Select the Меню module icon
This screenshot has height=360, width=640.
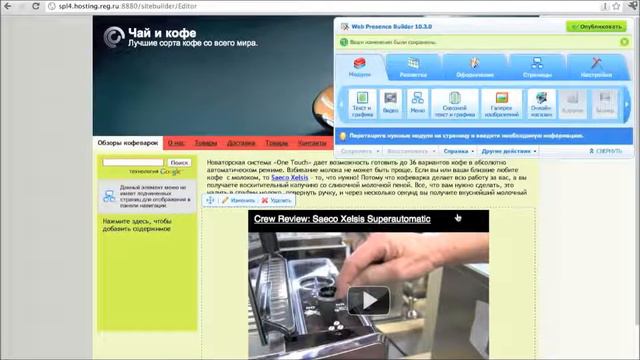(417, 104)
